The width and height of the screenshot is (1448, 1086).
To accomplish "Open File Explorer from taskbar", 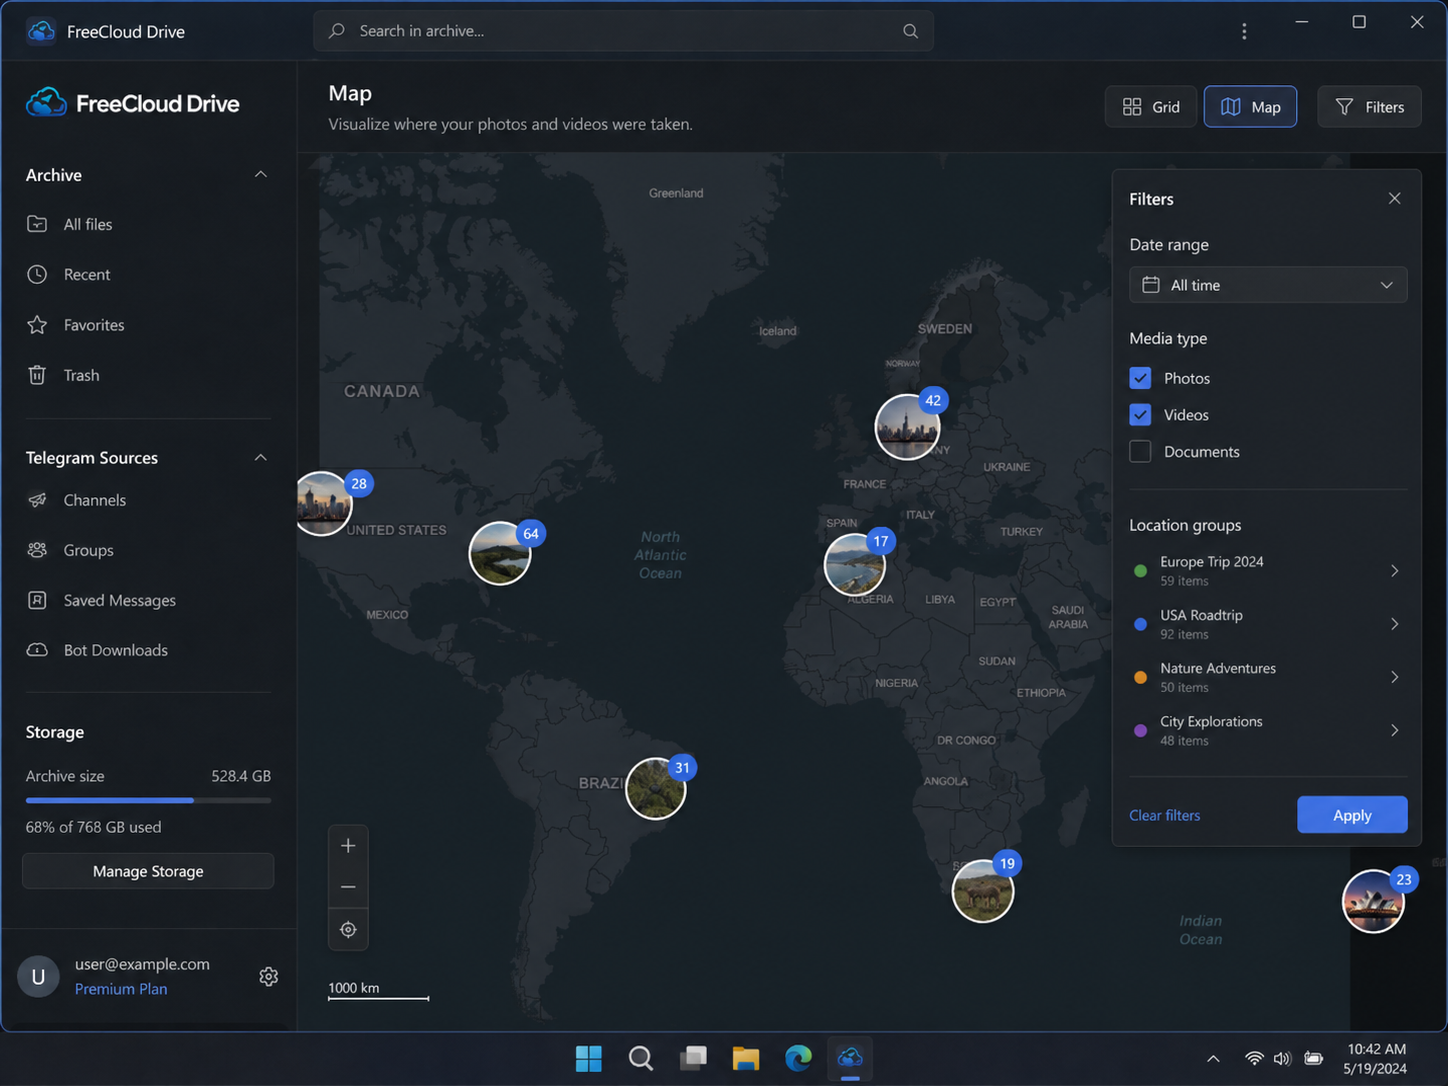I will pos(746,1058).
